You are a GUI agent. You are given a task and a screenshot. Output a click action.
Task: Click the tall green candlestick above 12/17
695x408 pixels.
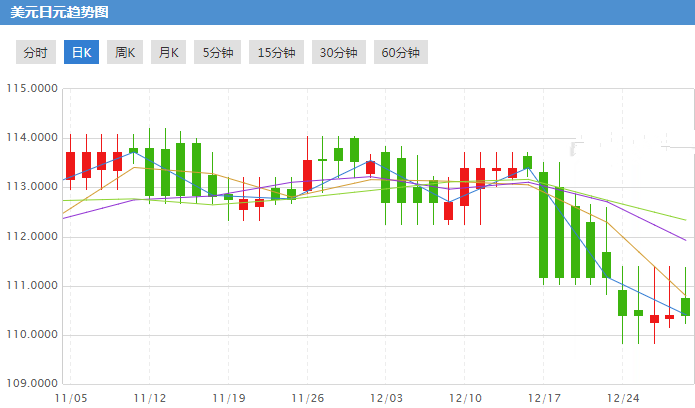click(x=543, y=225)
